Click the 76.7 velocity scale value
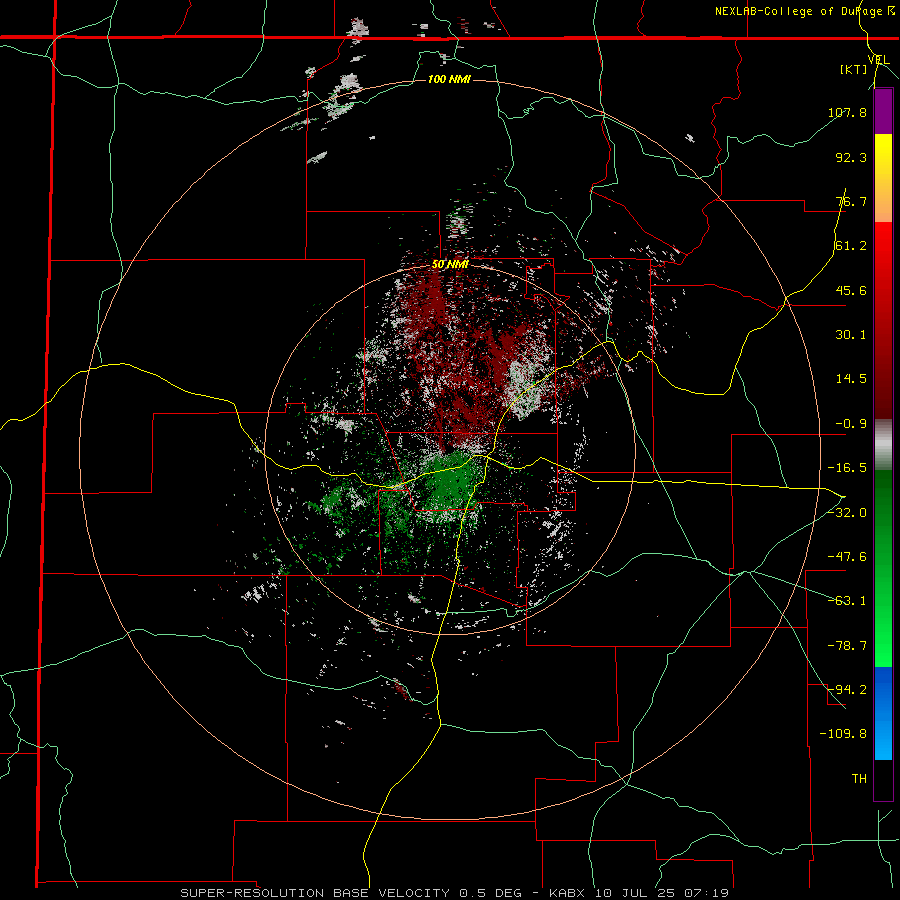 (x=851, y=201)
